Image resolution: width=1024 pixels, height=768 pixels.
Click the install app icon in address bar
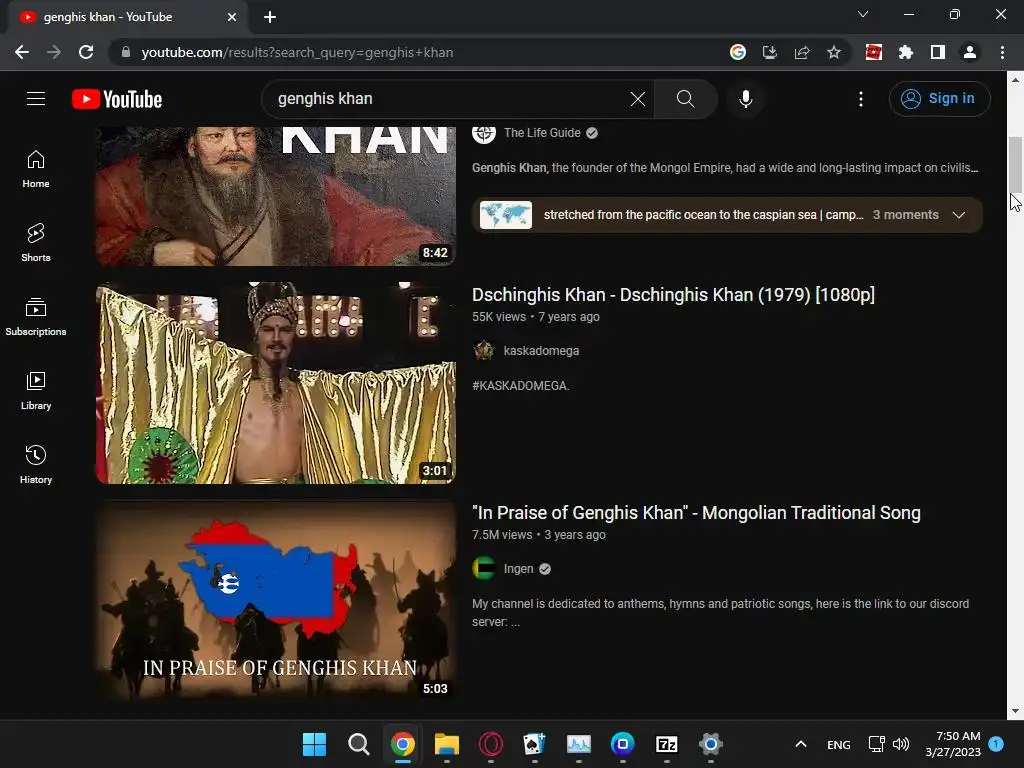[x=769, y=52]
